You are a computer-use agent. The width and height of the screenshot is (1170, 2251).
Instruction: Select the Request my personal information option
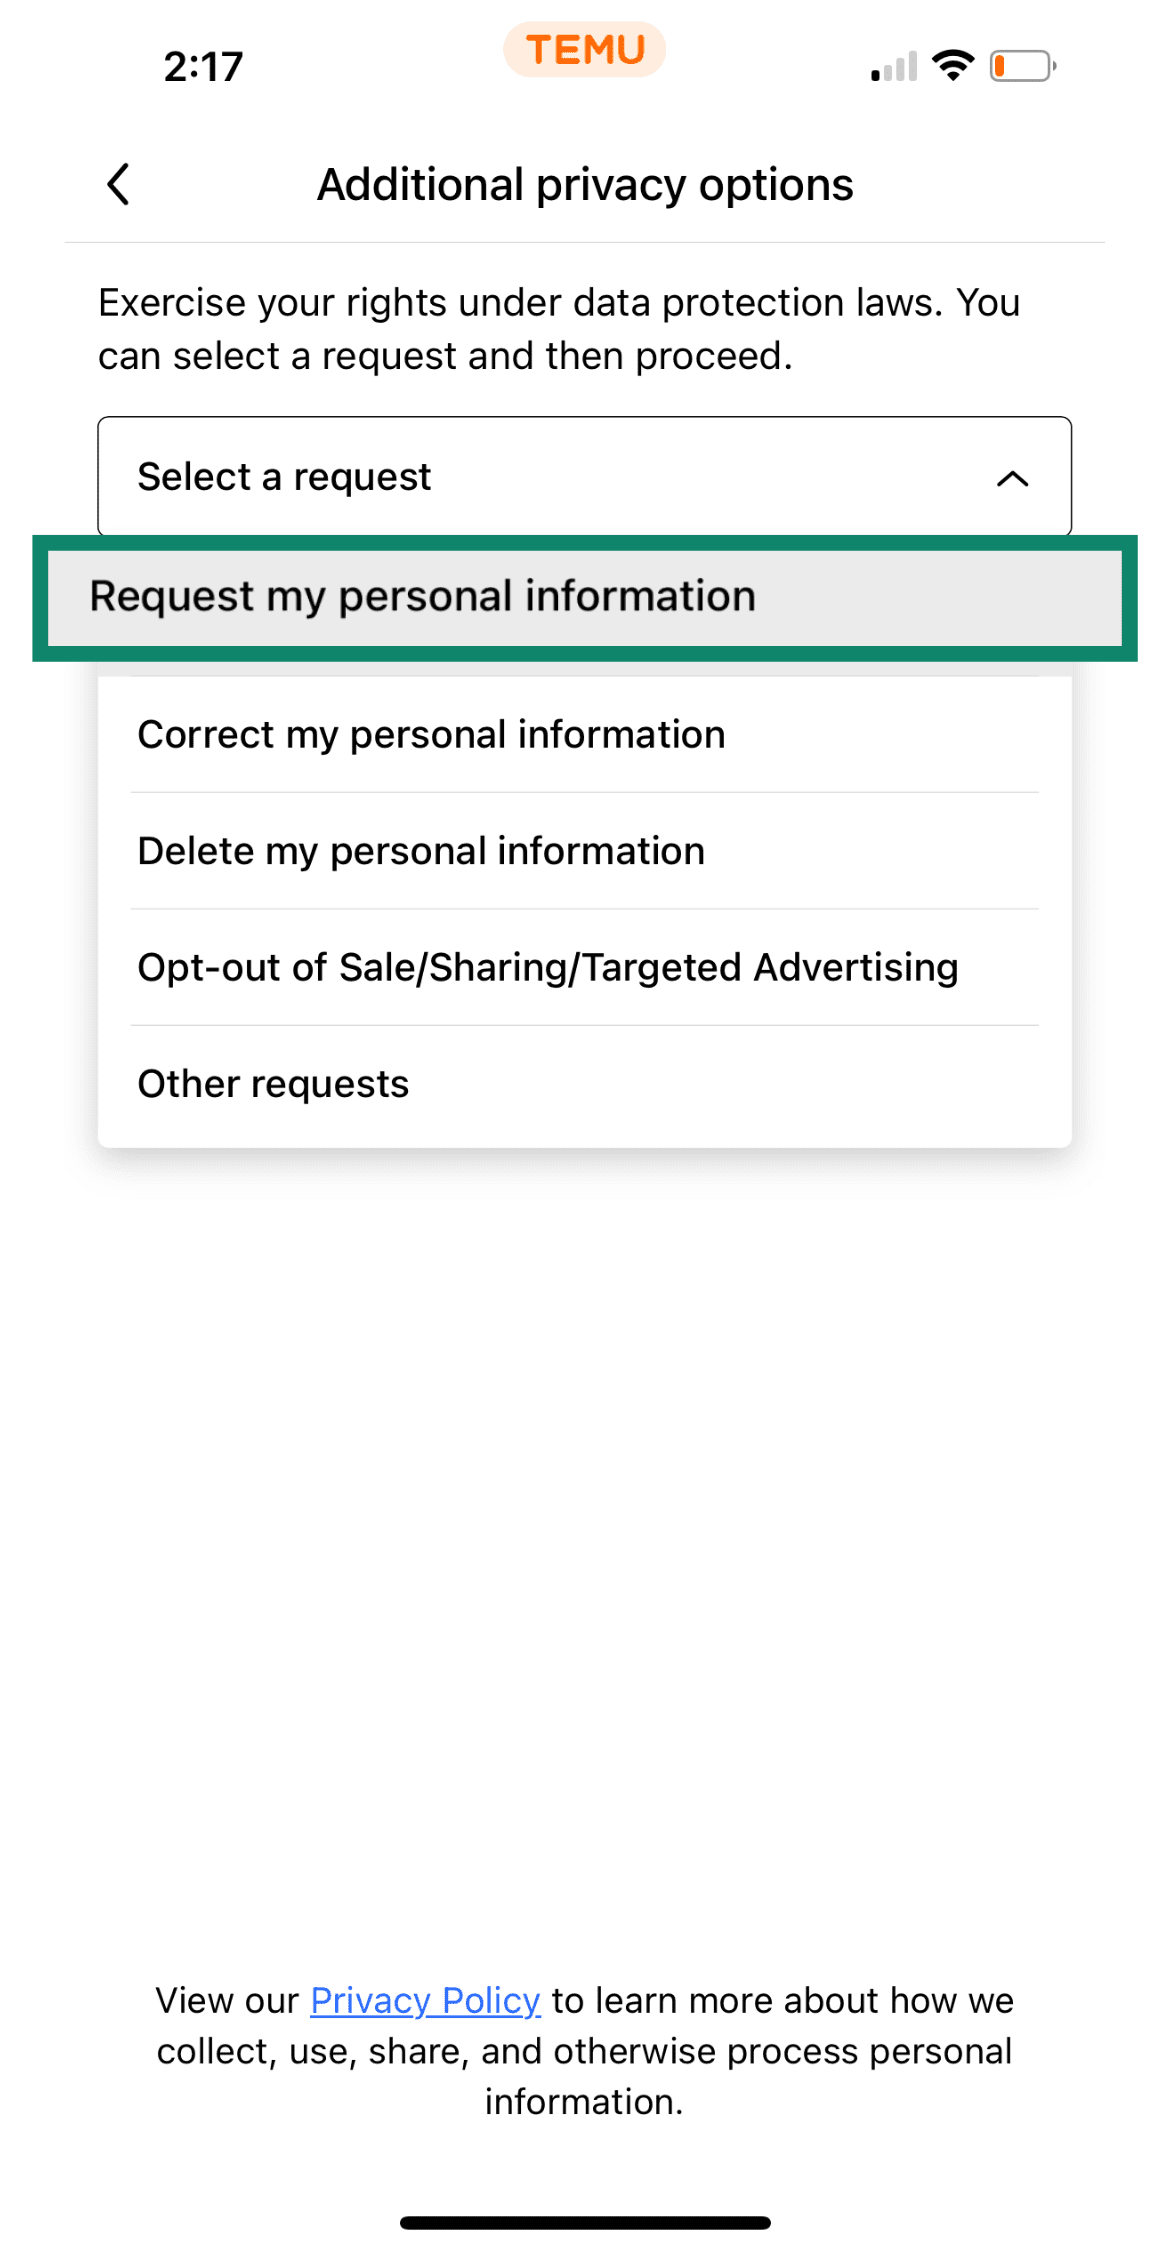585,595
